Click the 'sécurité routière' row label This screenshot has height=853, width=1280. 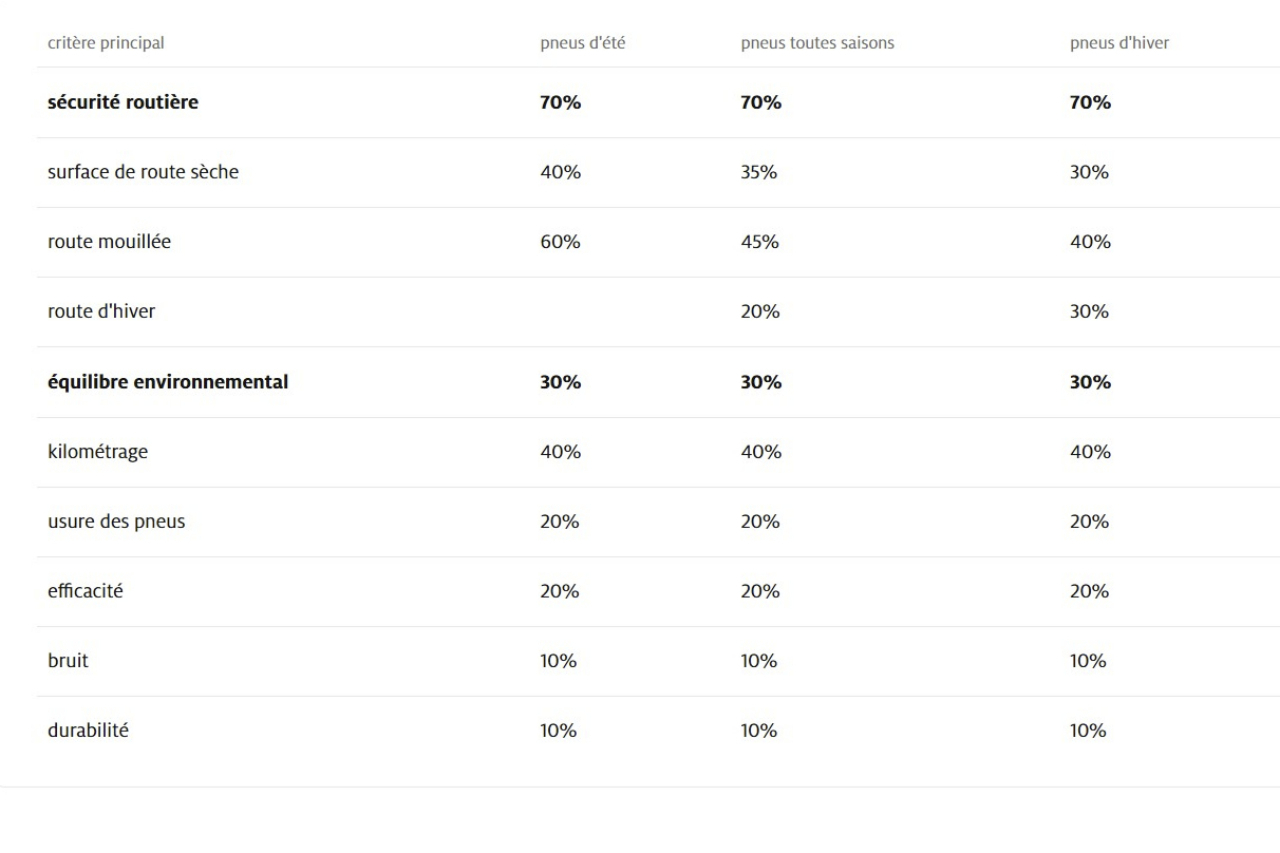tap(123, 102)
